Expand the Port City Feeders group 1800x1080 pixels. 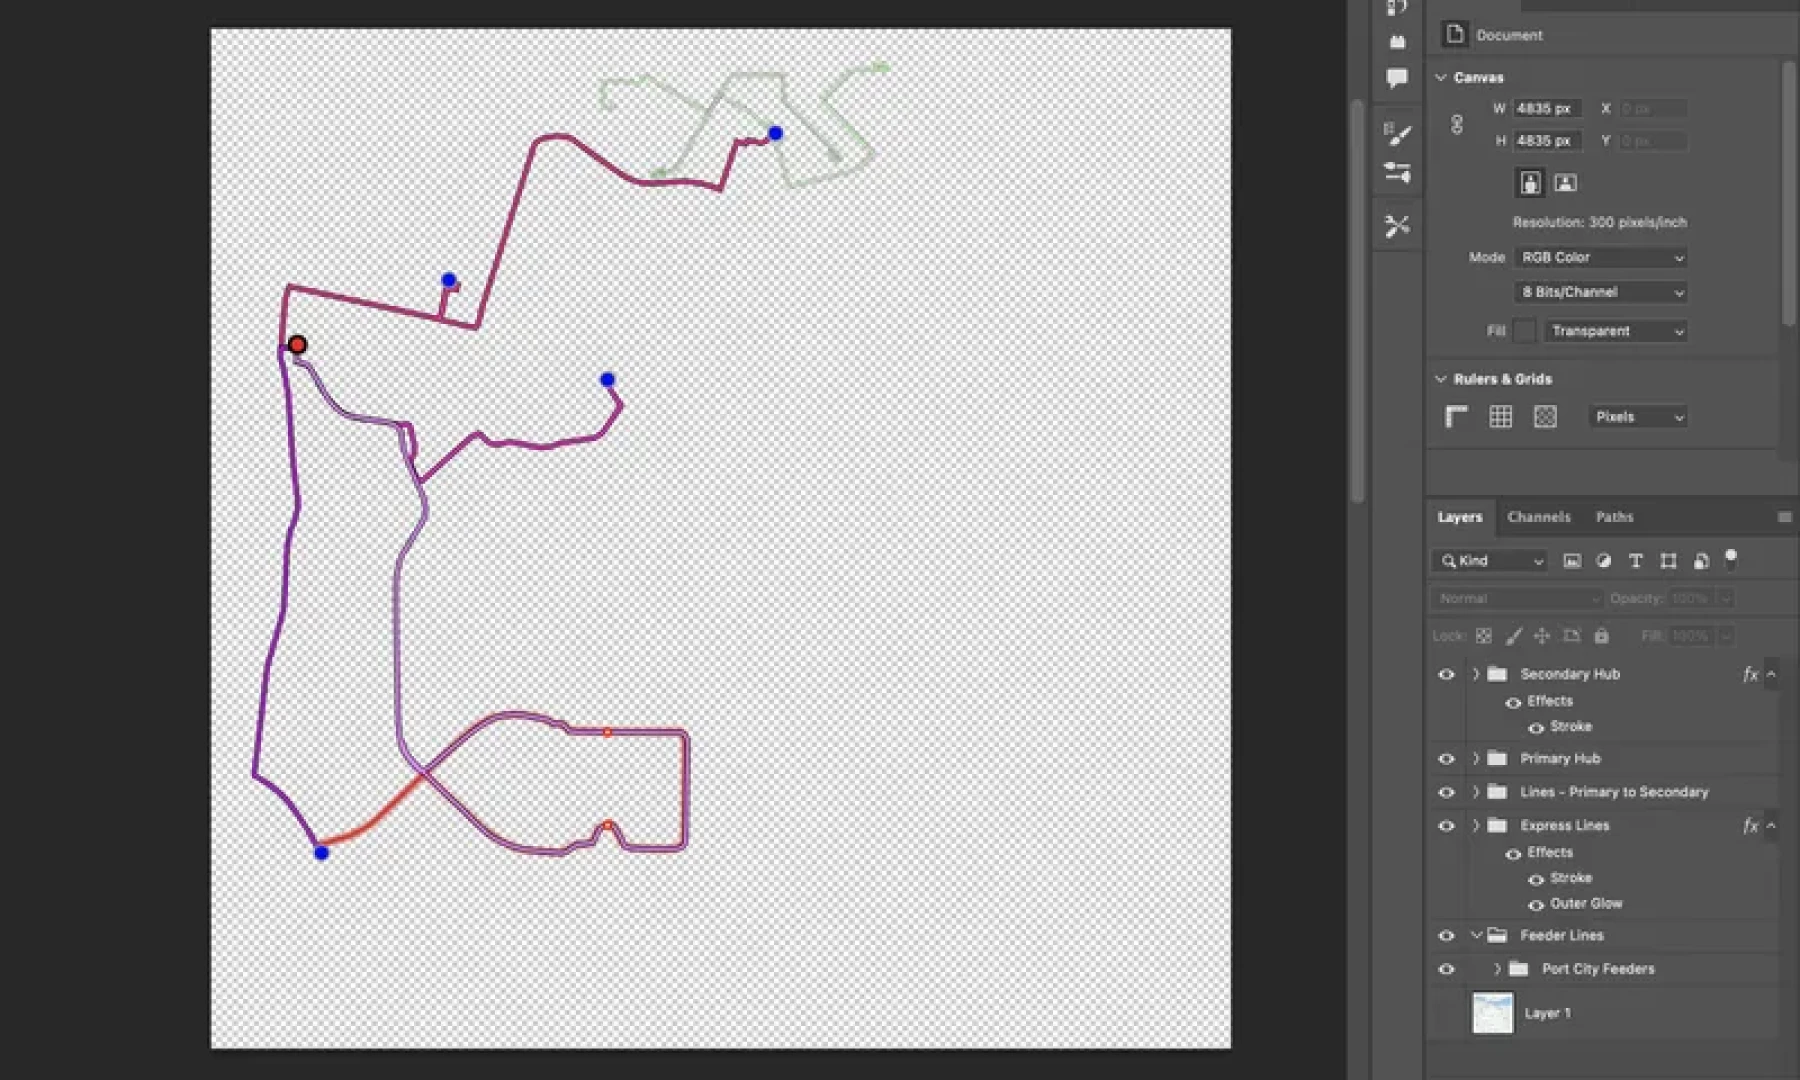pos(1497,968)
